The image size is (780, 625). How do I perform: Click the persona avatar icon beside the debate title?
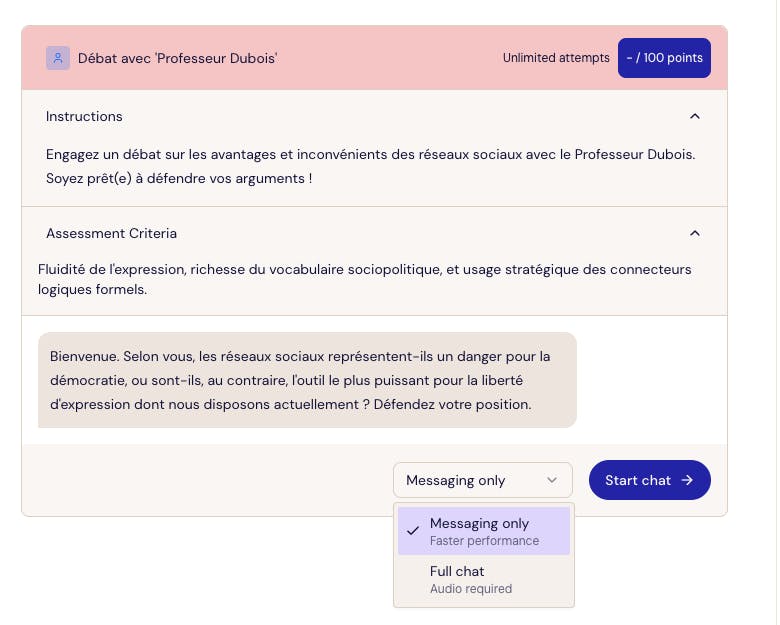(58, 58)
